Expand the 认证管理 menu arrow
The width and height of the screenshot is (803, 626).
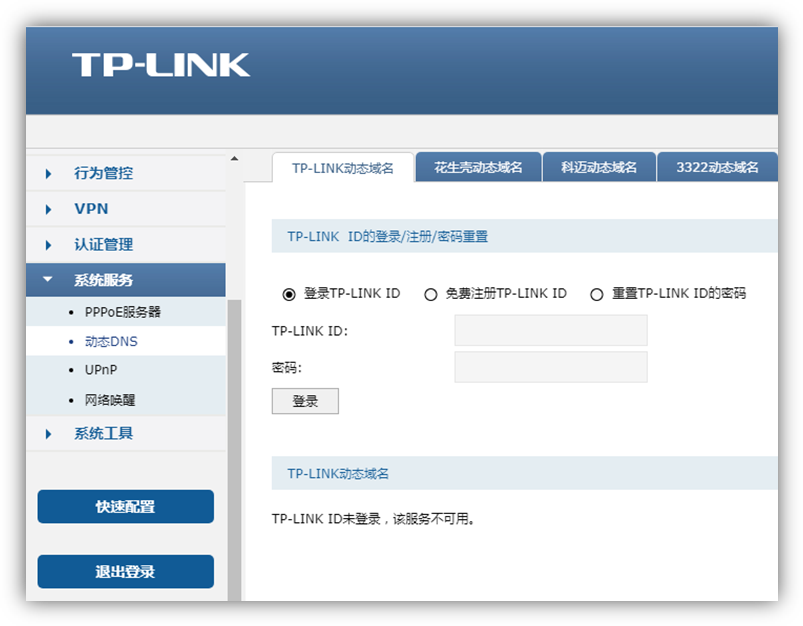pyautogui.click(x=48, y=245)
